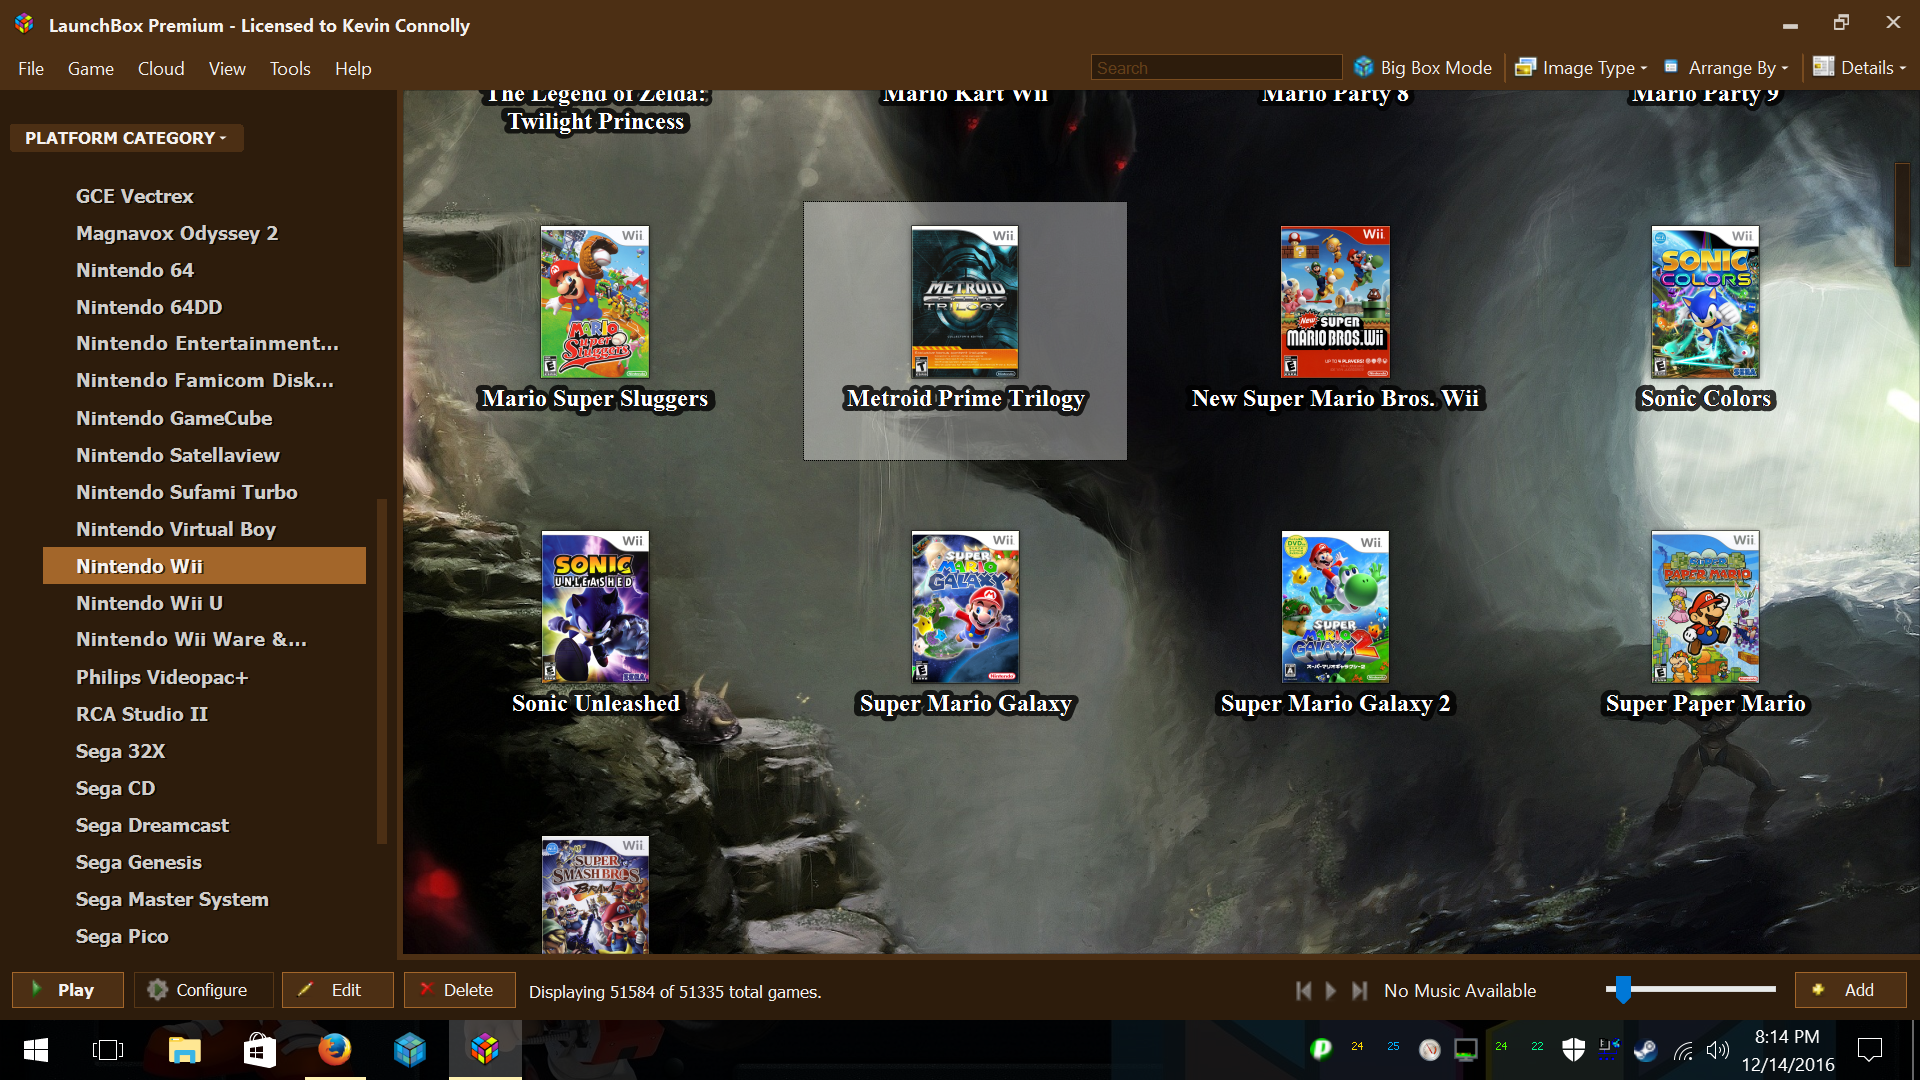The width and height of the screenshot is (1920, 1080).
Task: Open the Details dropdown
Action: pos(1860,67)
